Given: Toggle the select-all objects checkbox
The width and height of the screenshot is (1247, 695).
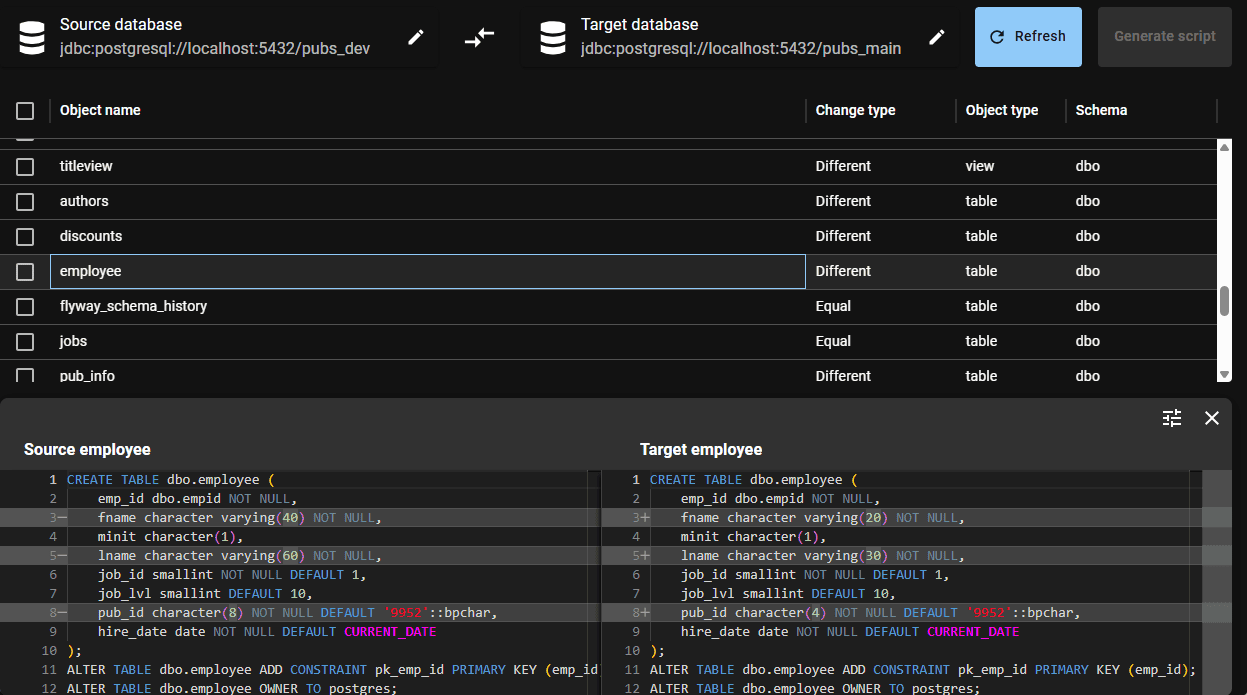Looking at the screenshot, I should tap(25, 111).
